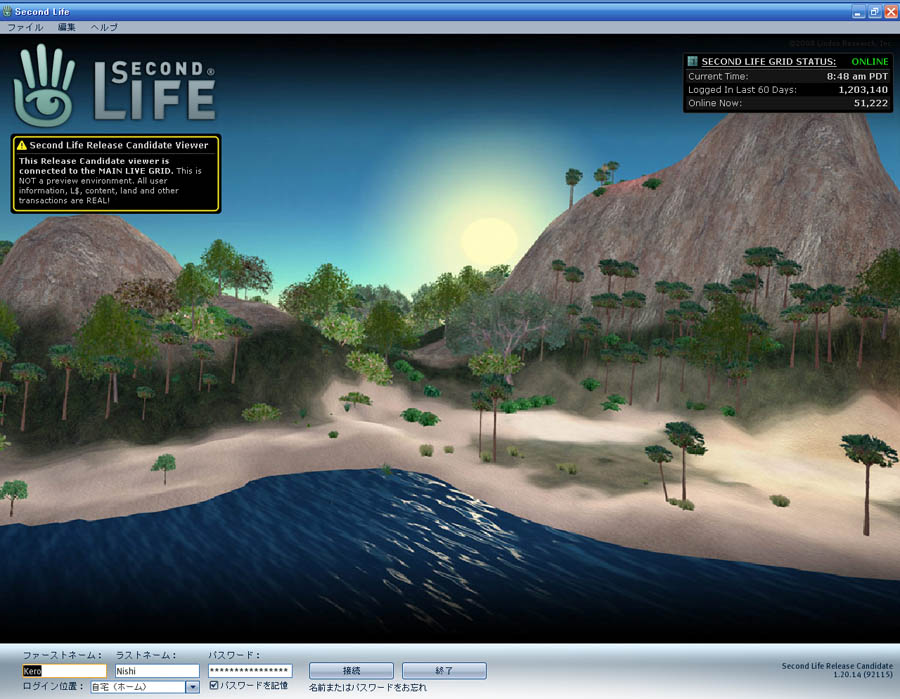Open the ファイル menu
The image size is (900, 699).
pos(25,27)
